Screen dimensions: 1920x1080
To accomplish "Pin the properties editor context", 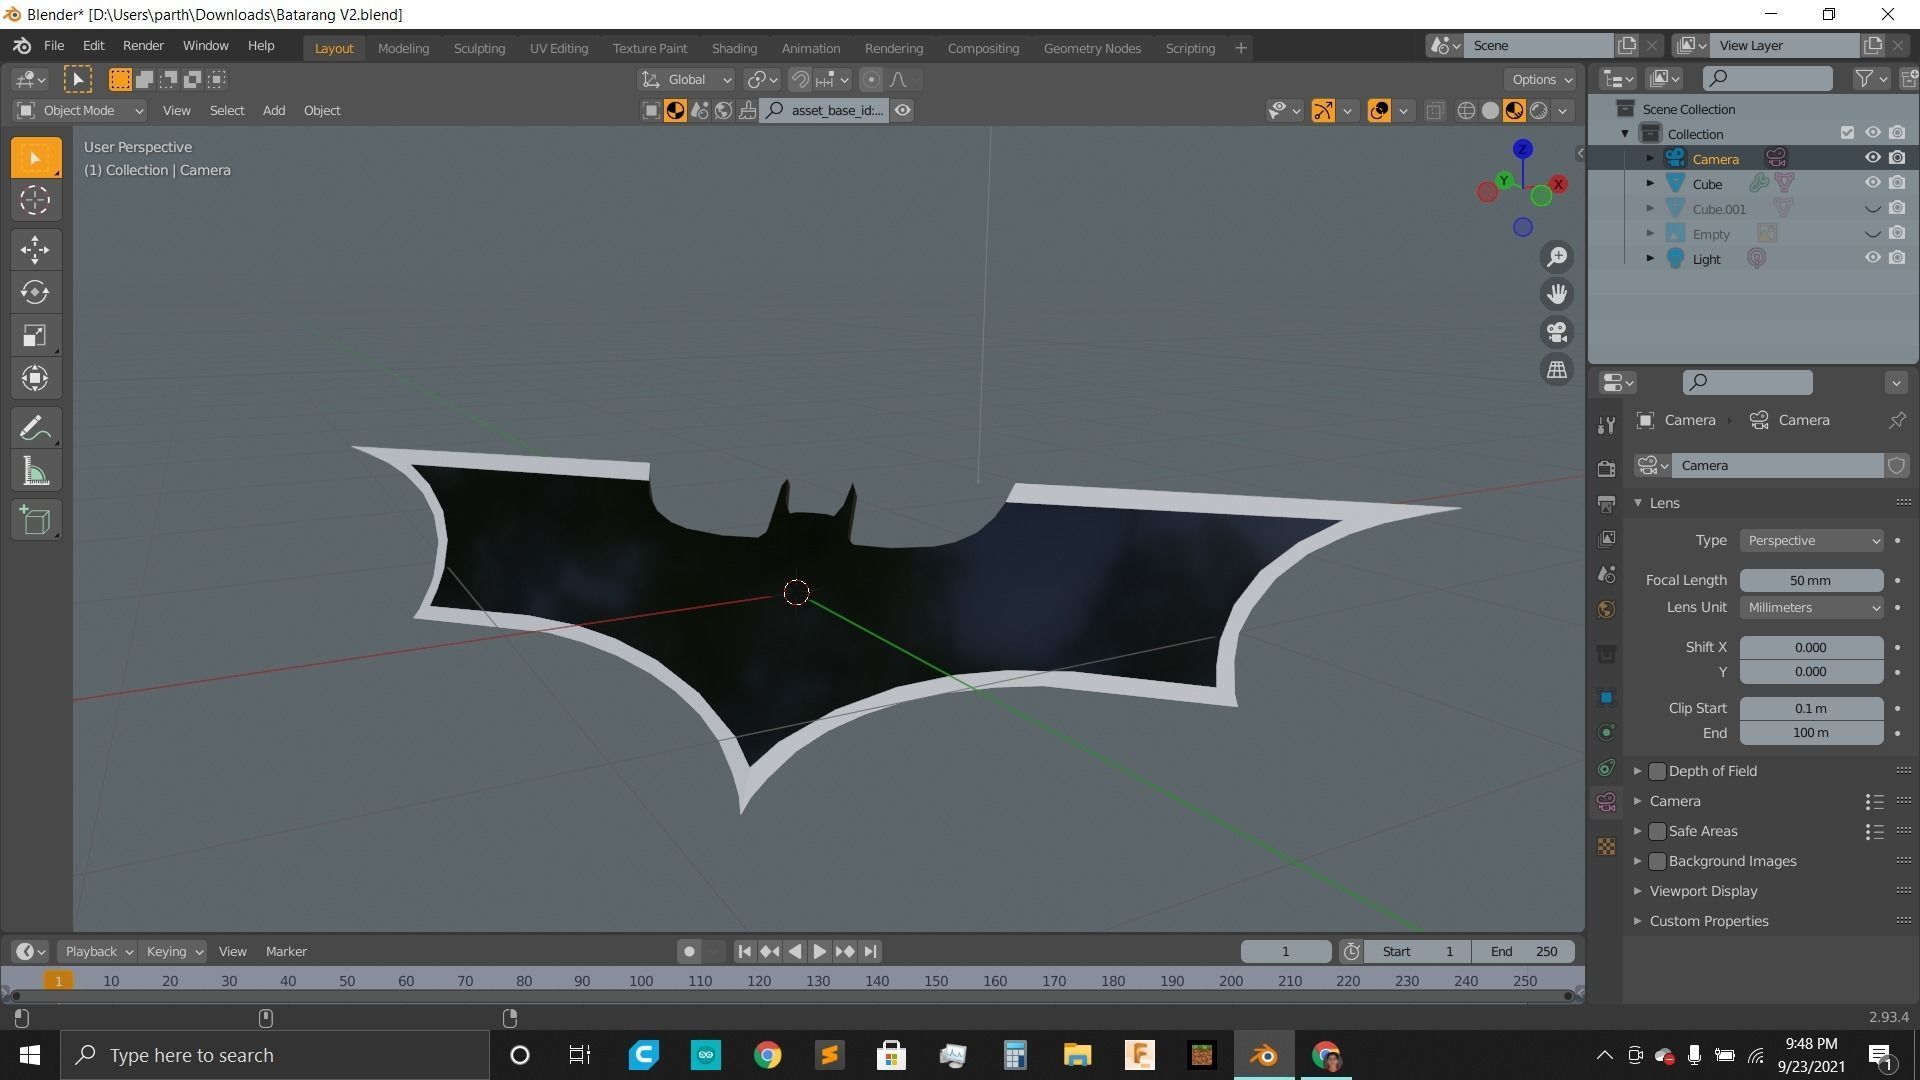I will (x=1896, y=420).
